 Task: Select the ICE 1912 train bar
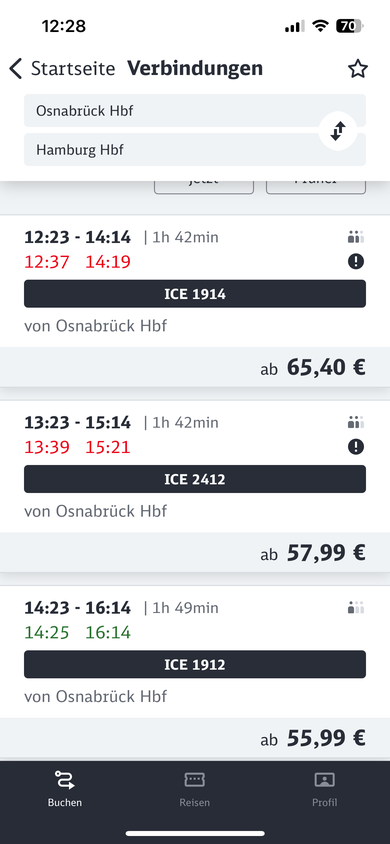[195, 664]
